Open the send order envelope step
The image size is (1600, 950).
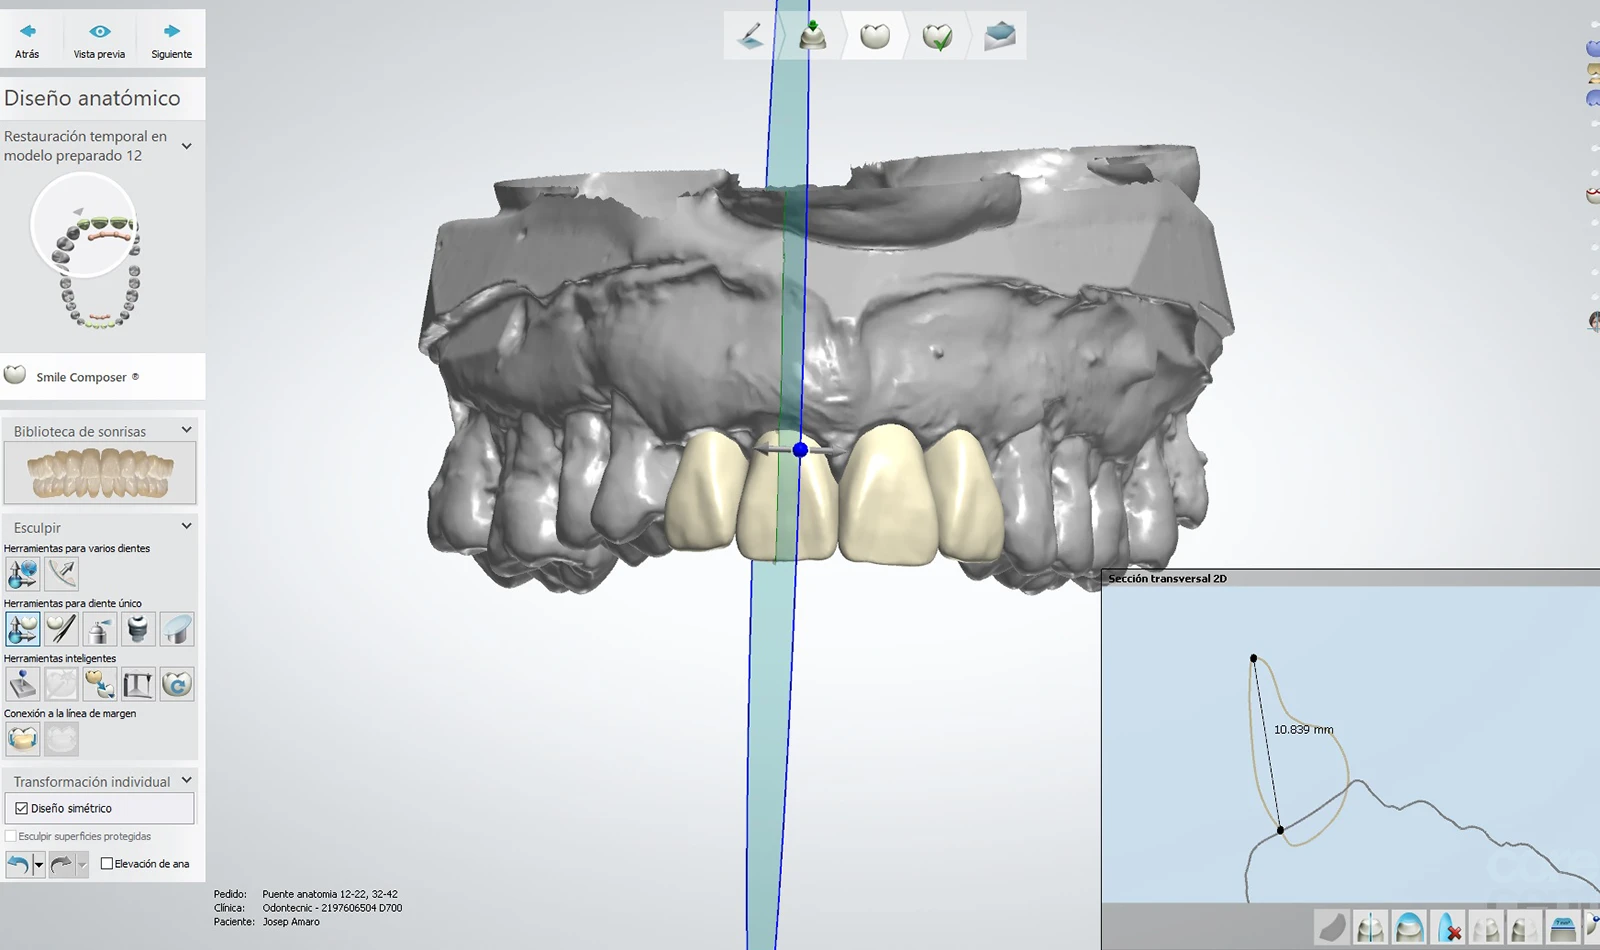[x=999, y=37]
